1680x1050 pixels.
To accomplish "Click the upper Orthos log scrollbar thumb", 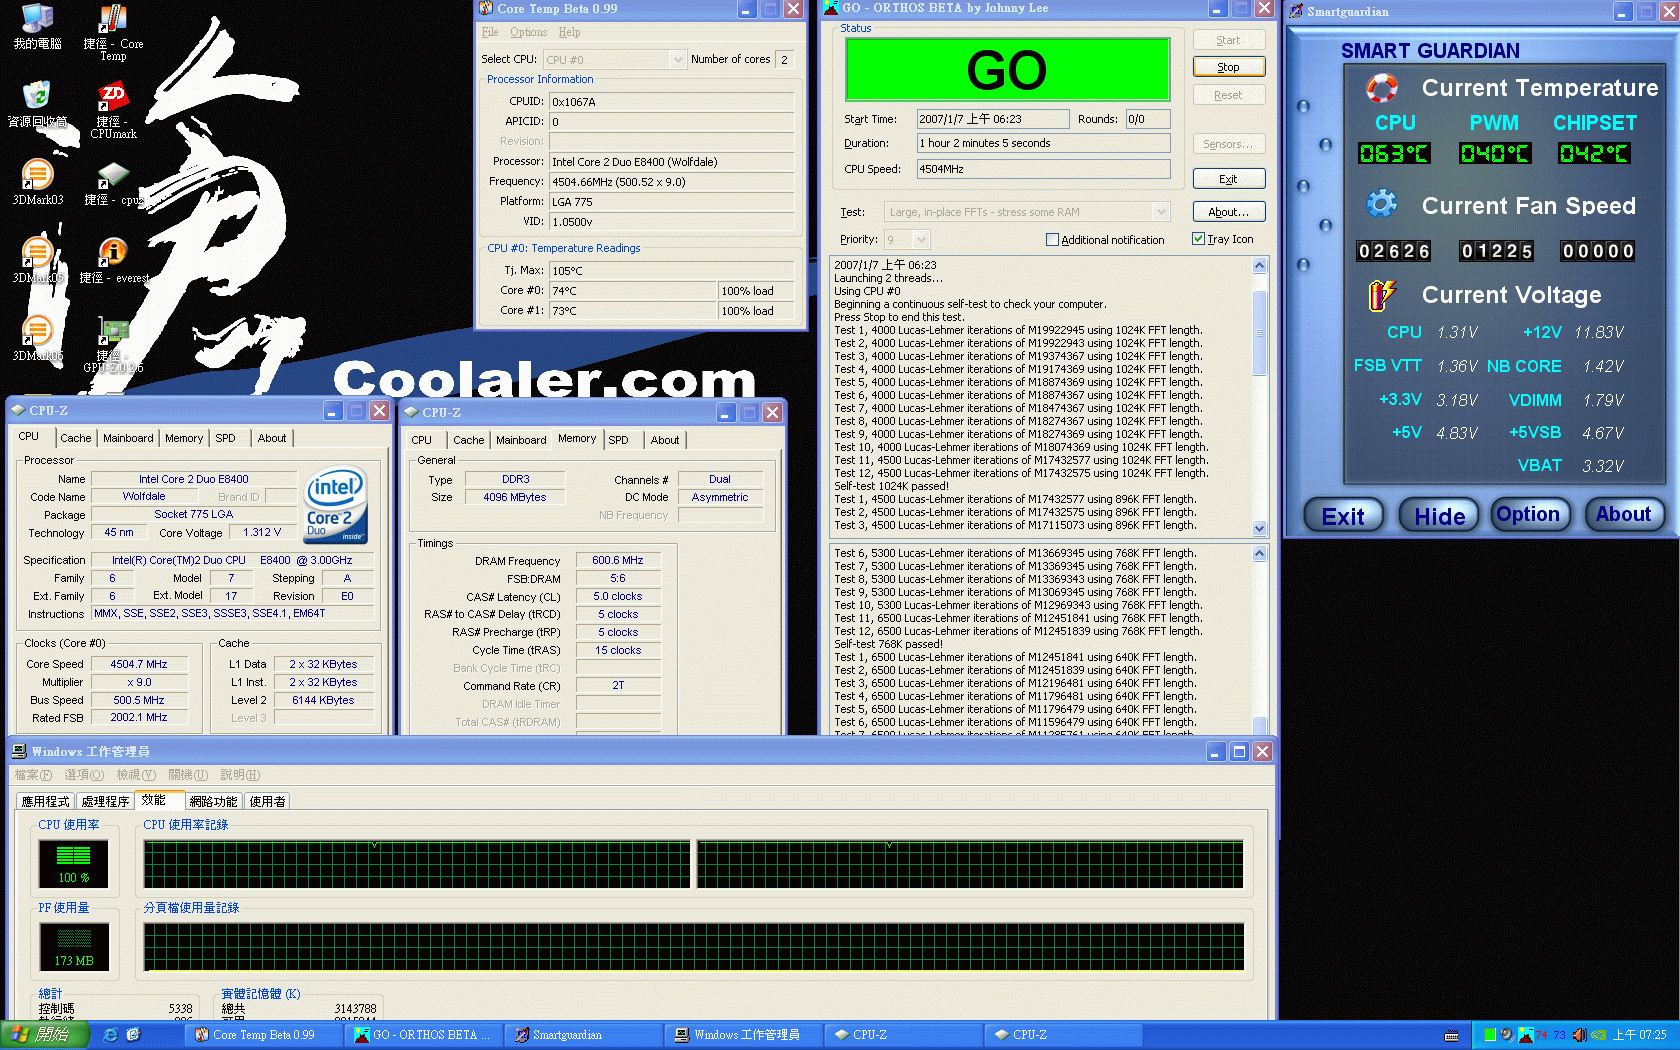I will click(x=1260, y=332).
